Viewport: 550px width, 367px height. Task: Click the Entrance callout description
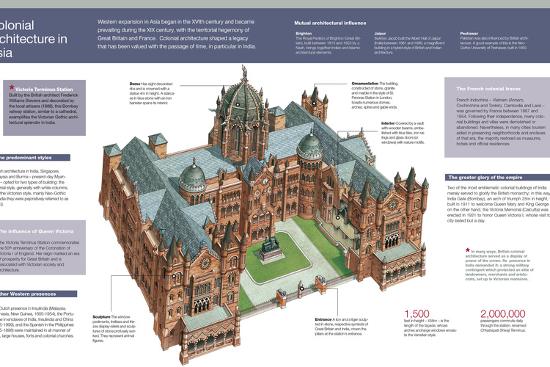point(342,327)
